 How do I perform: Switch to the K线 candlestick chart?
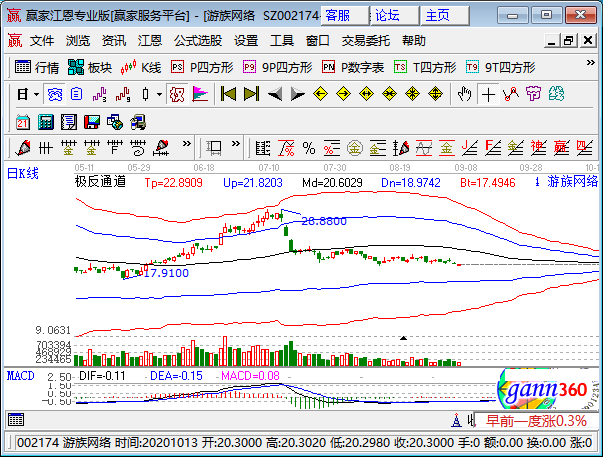140,67
